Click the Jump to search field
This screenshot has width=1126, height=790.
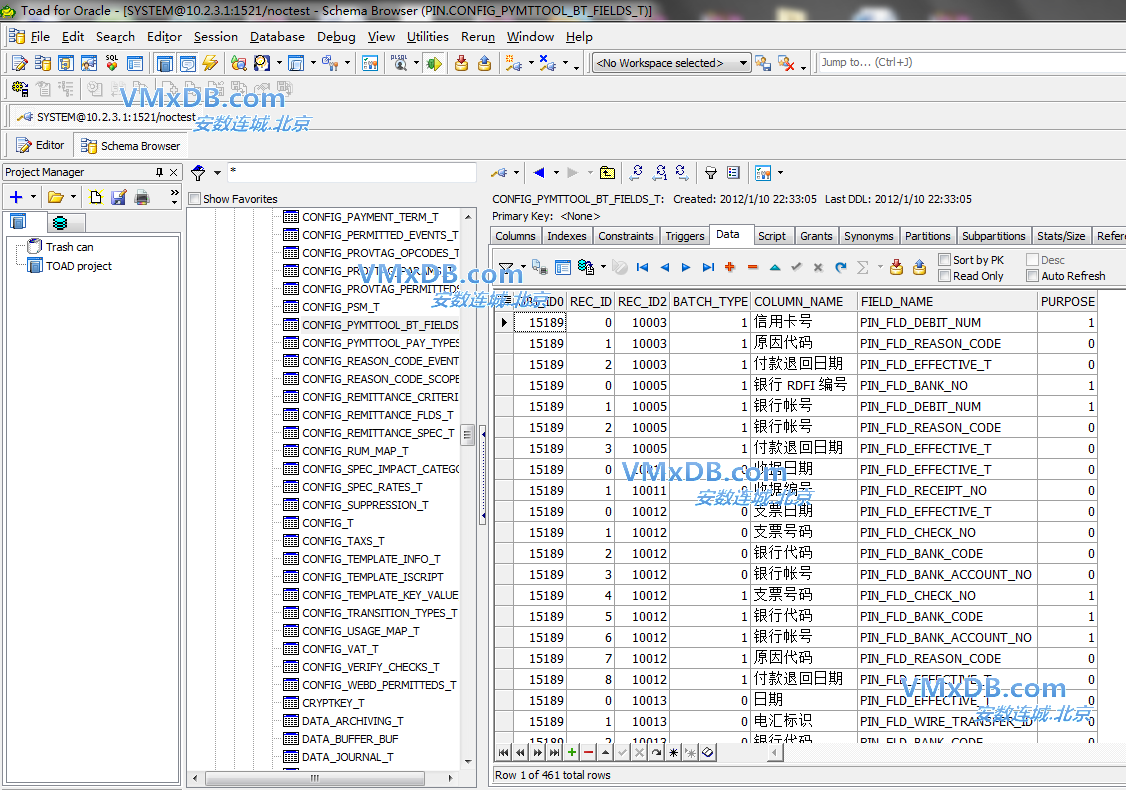[971, 62]
